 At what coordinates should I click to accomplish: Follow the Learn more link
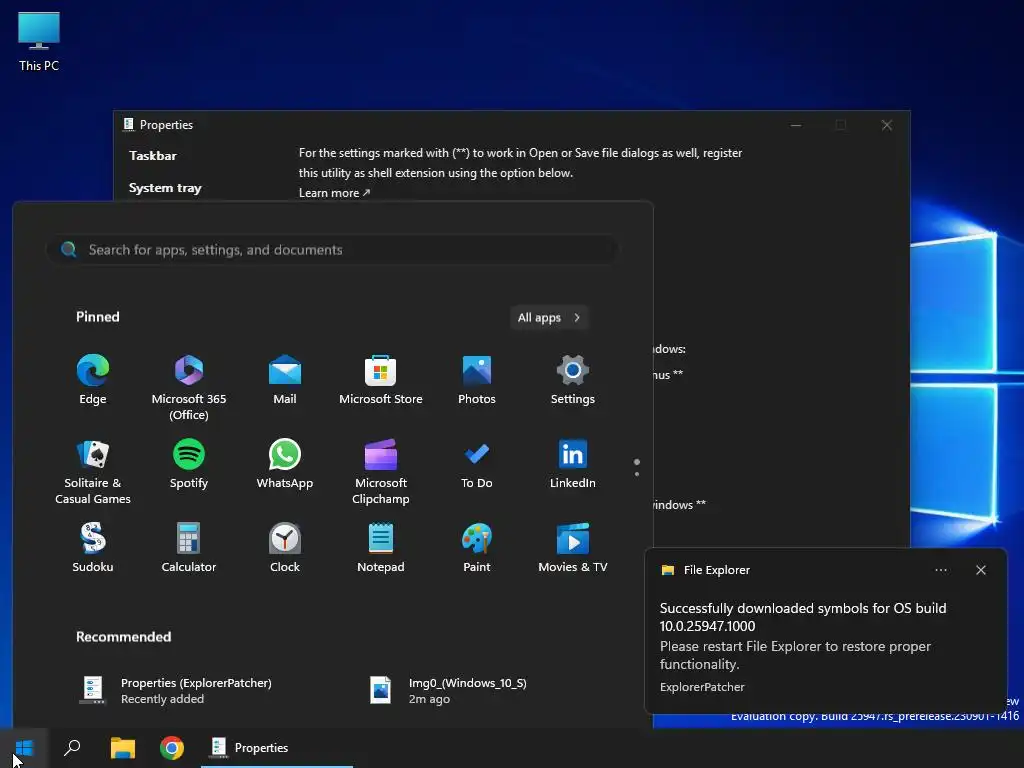[334, 193]
